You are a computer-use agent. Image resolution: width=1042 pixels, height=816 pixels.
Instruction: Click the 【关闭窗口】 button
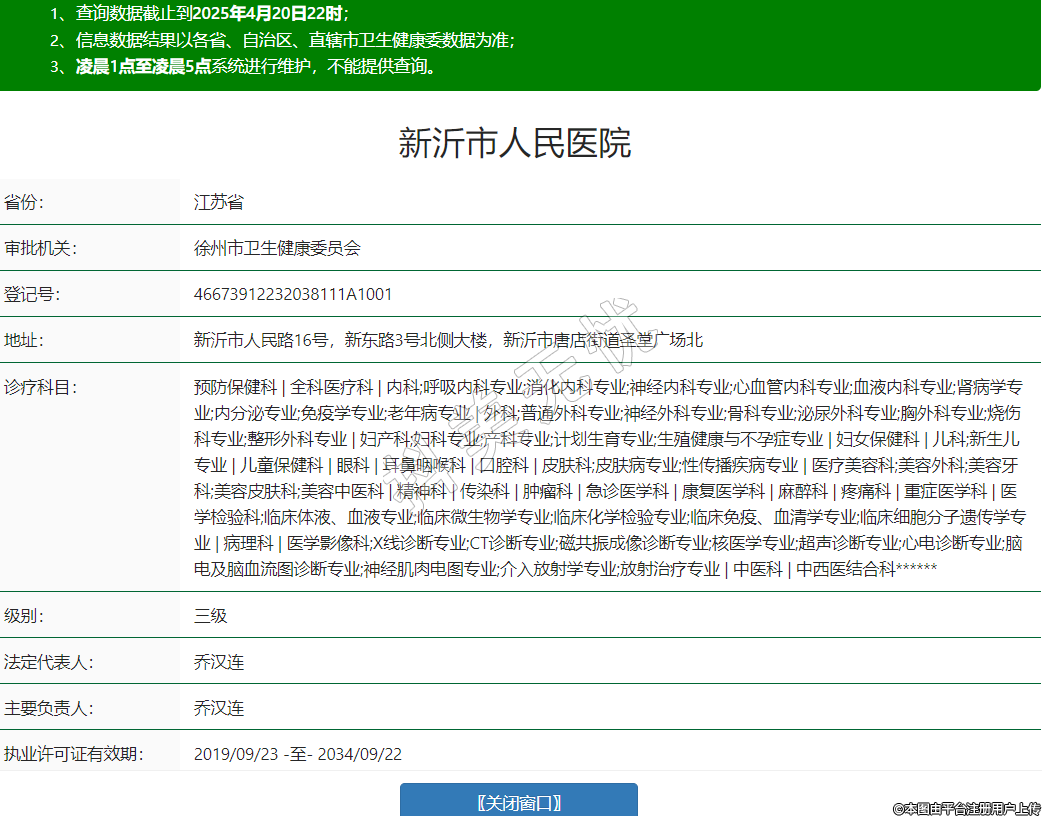click(x=518, y=802)
